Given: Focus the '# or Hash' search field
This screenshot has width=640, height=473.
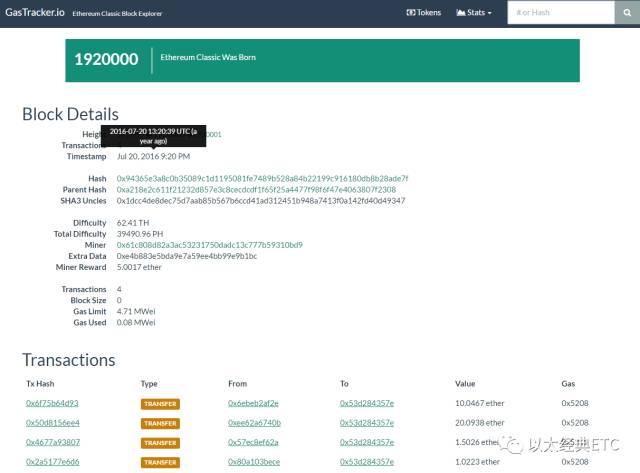Looking at the screenshot, I should (561, 13).
